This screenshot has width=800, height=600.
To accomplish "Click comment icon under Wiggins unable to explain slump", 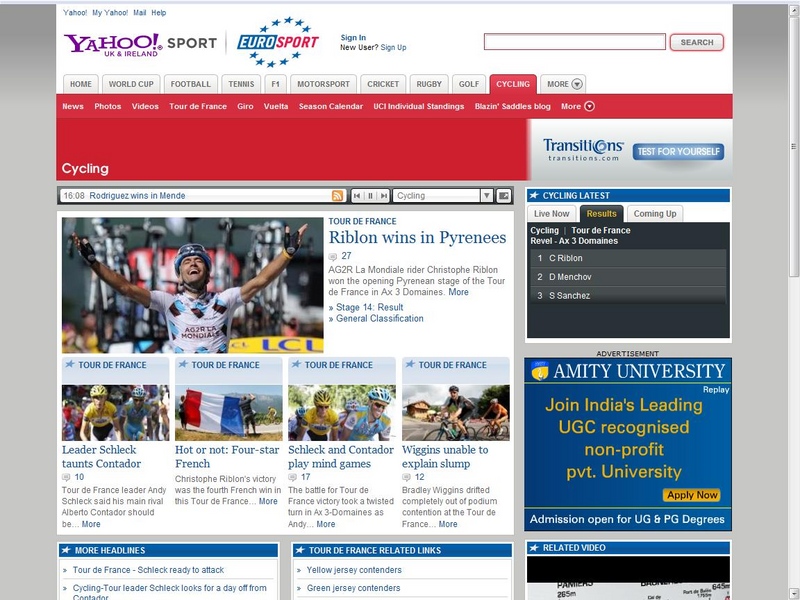I will pyautogui.click(x=406, y=478).
